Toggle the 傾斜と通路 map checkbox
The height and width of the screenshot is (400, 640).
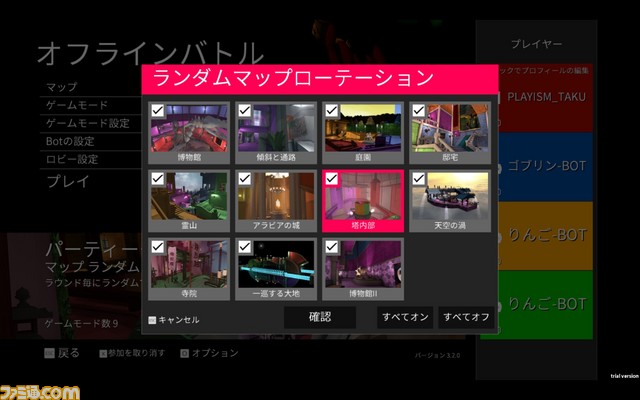click(244, 110)
